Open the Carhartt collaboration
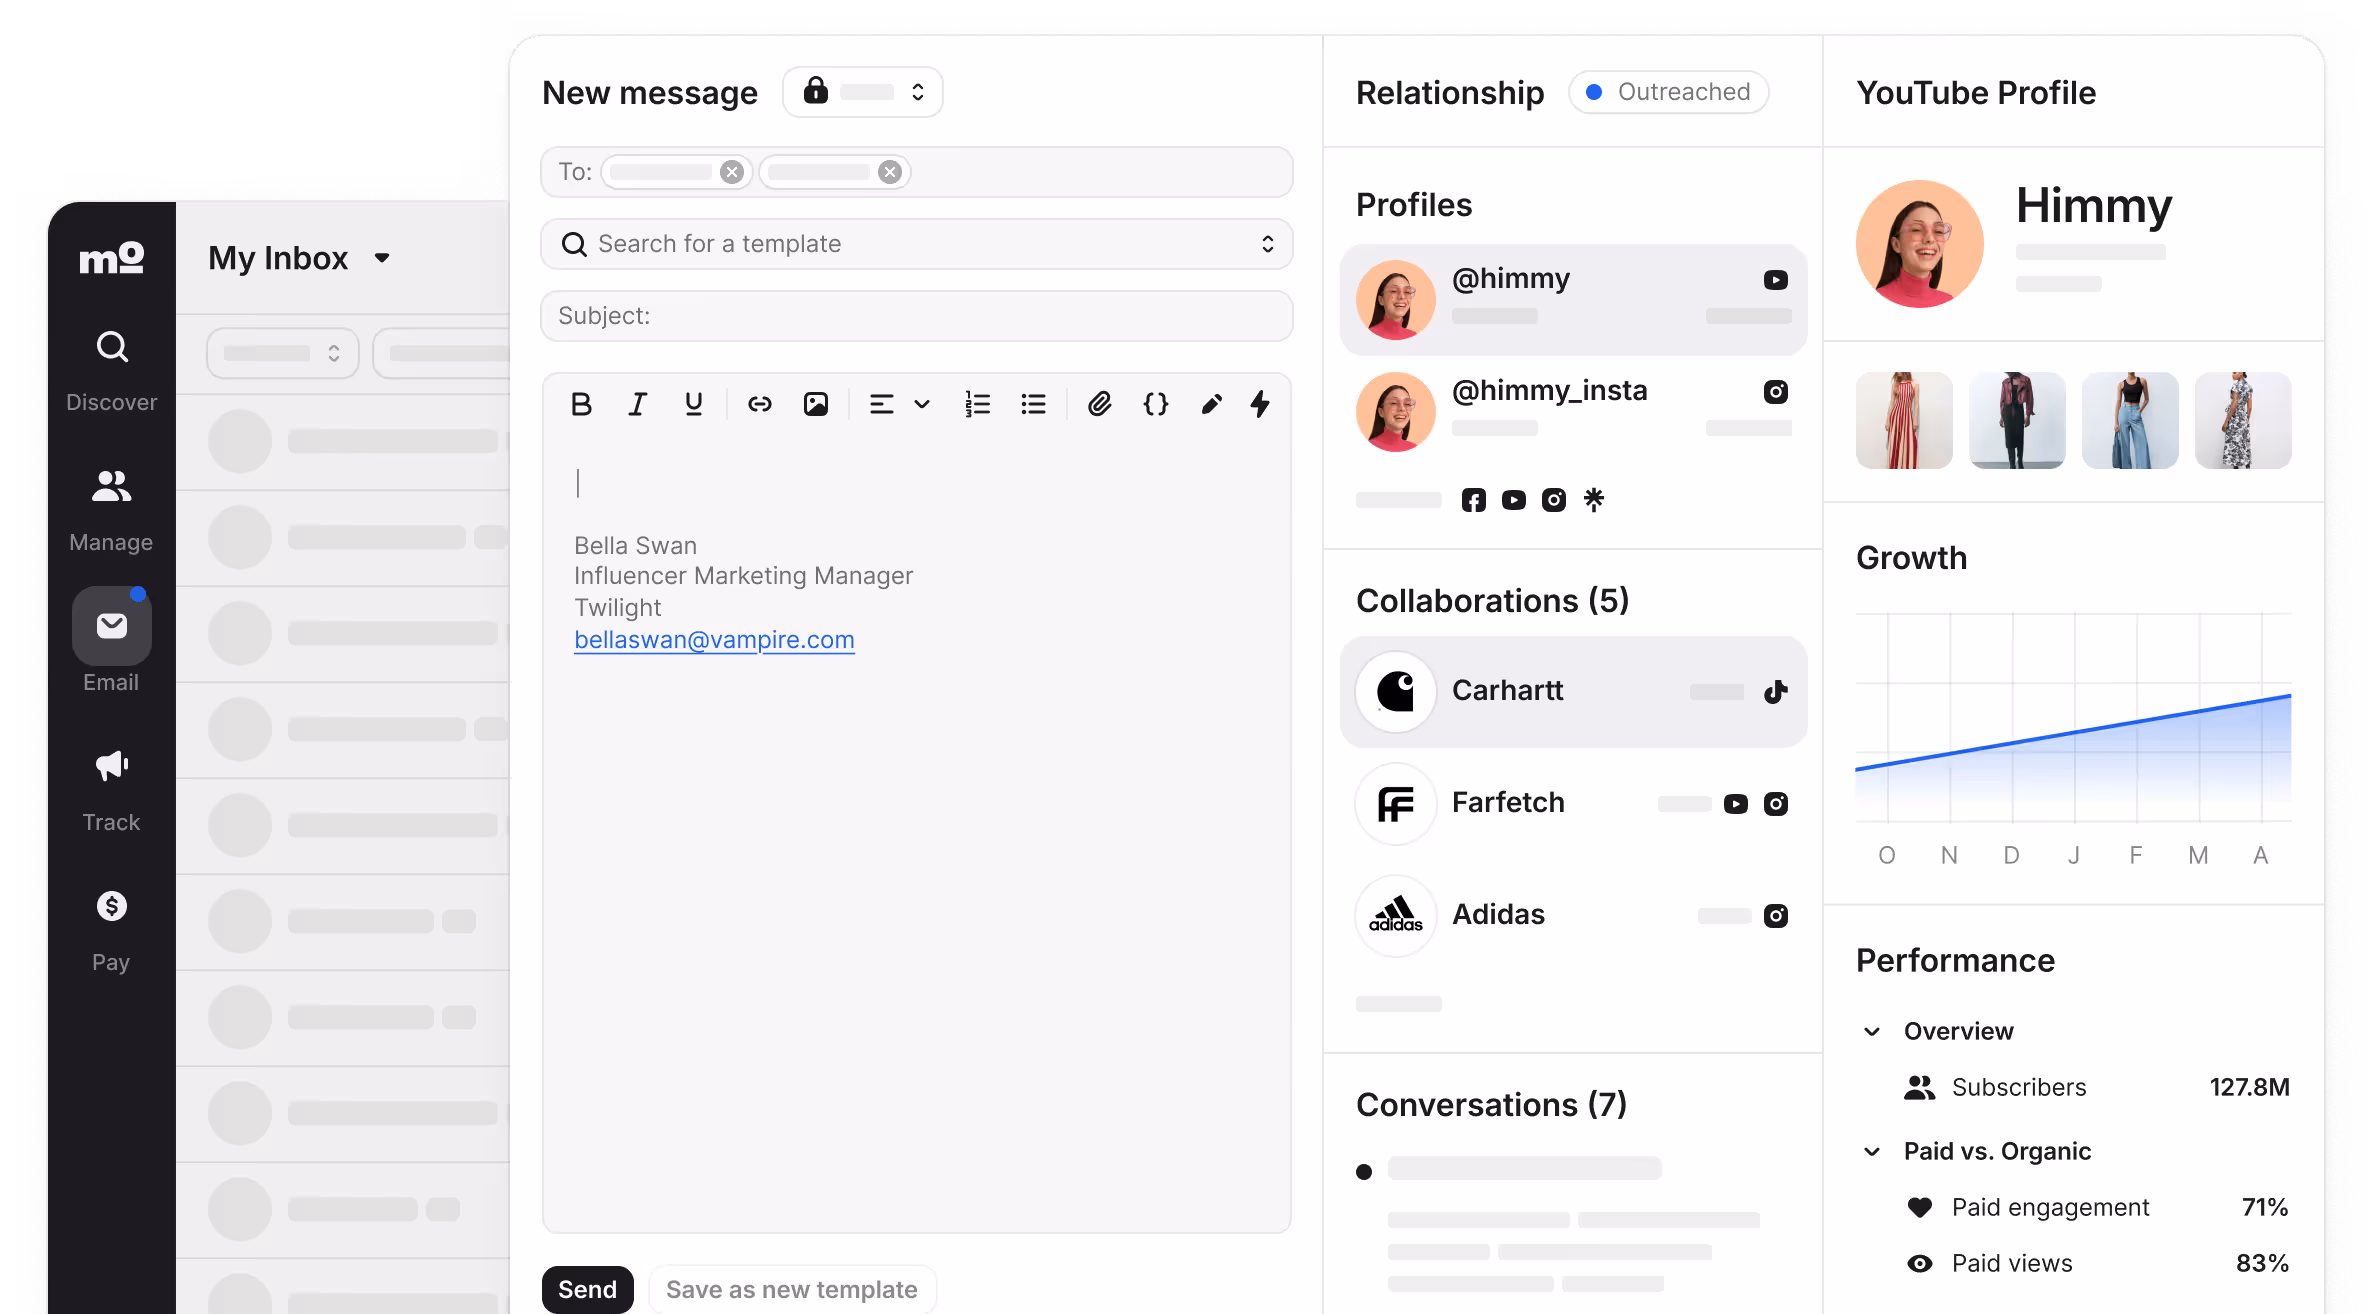 click(x=1574, y=692)
